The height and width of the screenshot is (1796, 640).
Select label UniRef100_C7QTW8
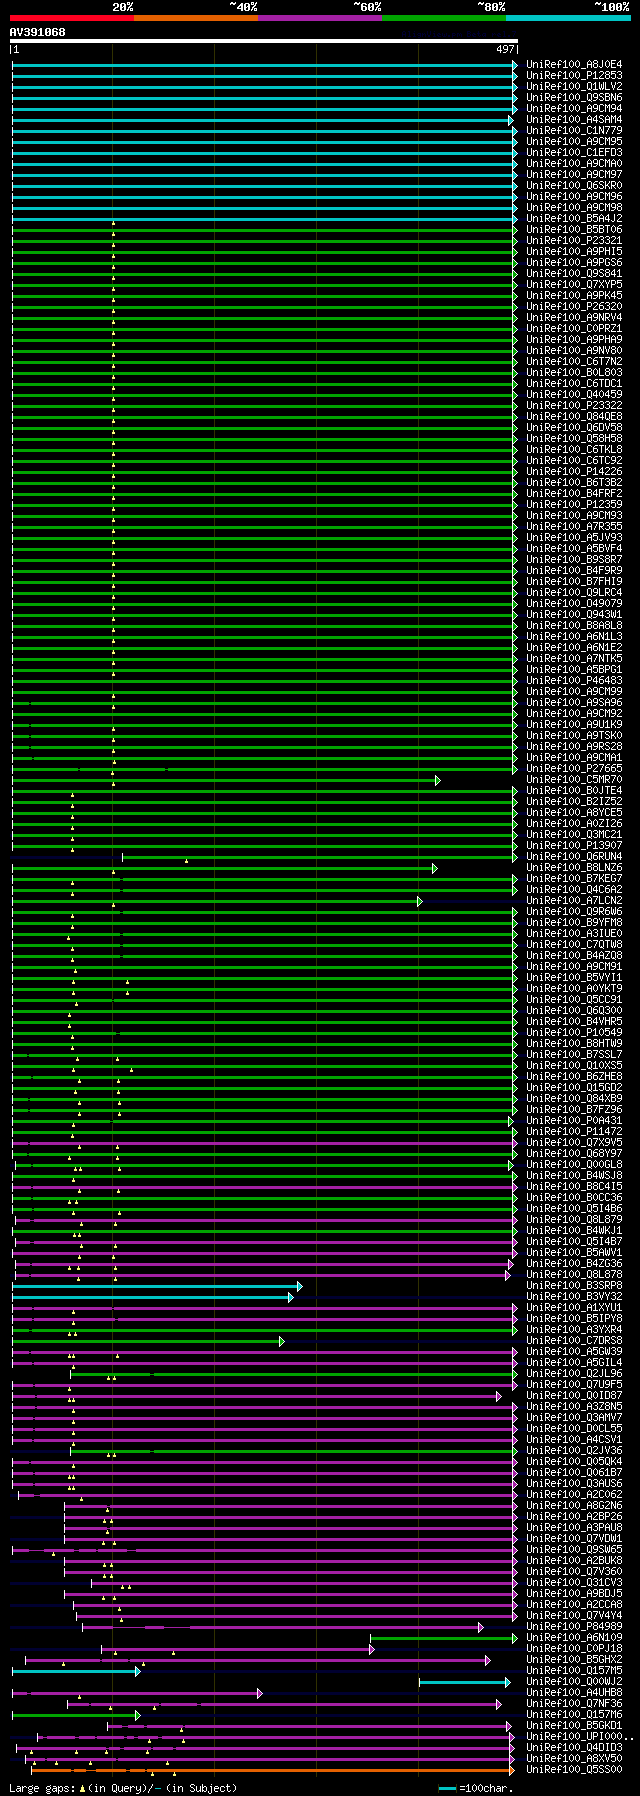574,945
